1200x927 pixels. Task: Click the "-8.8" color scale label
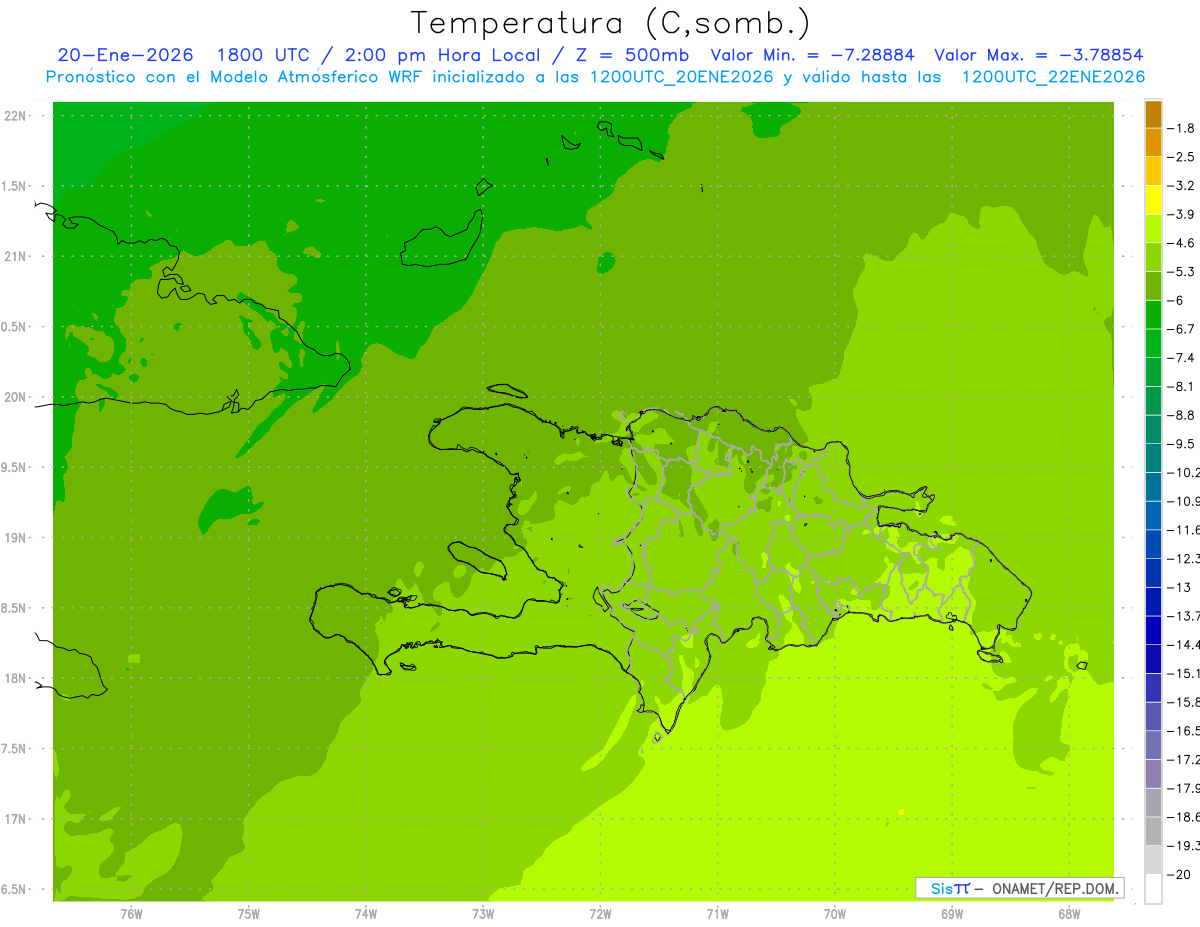pos(1181,415)
